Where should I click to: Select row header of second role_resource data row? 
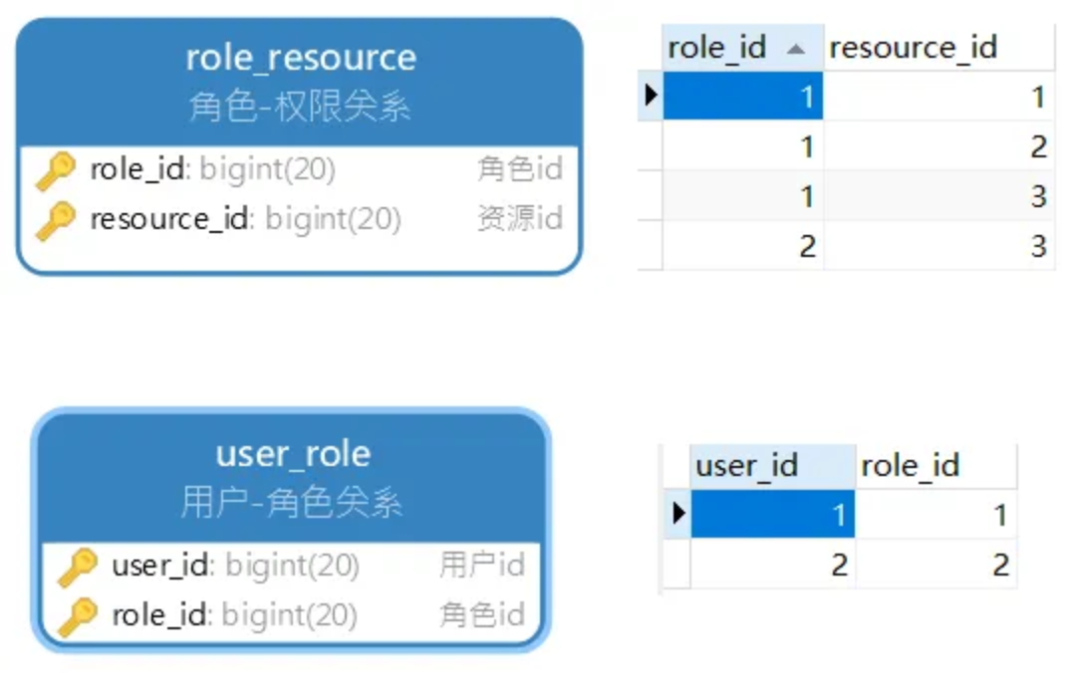pos(650,147)
